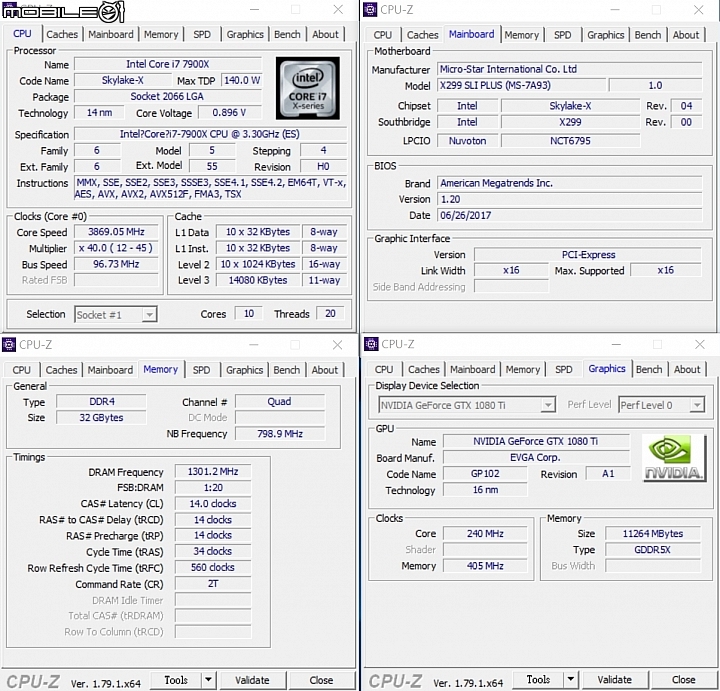
Task: Click DRAM Frequency 1301.2 MHz value
Action: point(213,472)
